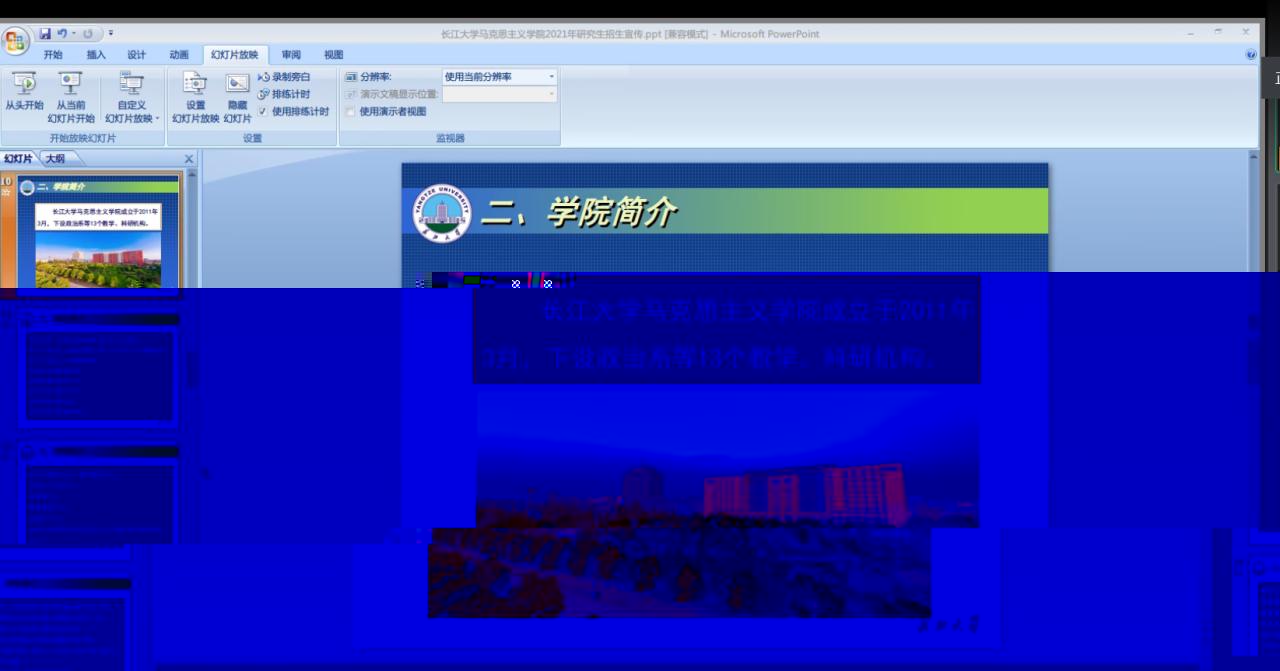Open the resolution dropdown (使用当前分辨率)
Viewport: 1280px width, 671px height.
(x=550, y=77)
